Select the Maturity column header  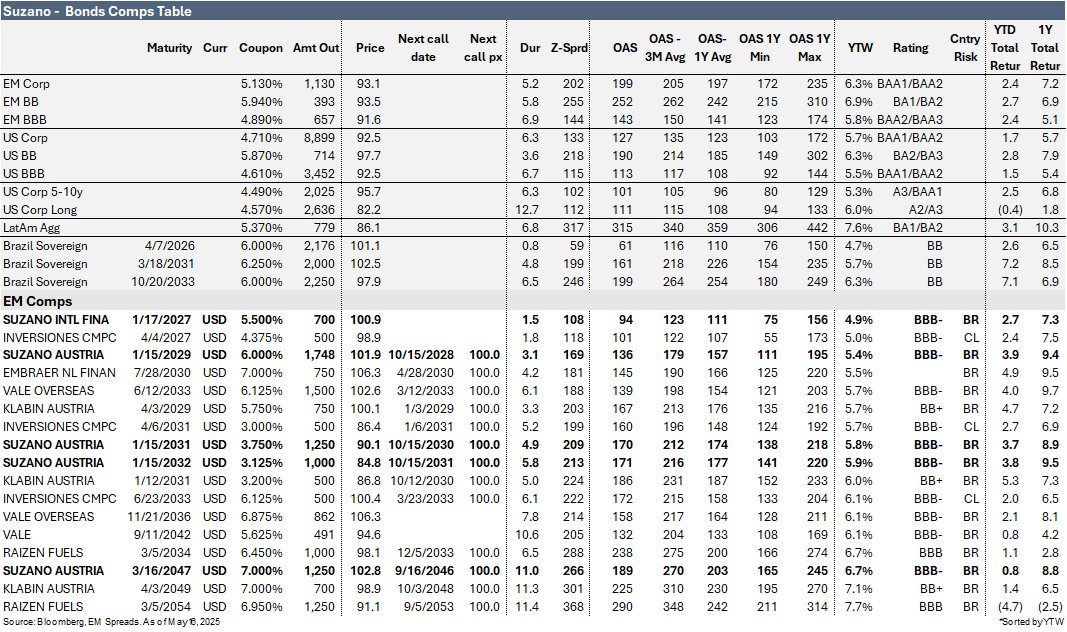click(169, 48)
